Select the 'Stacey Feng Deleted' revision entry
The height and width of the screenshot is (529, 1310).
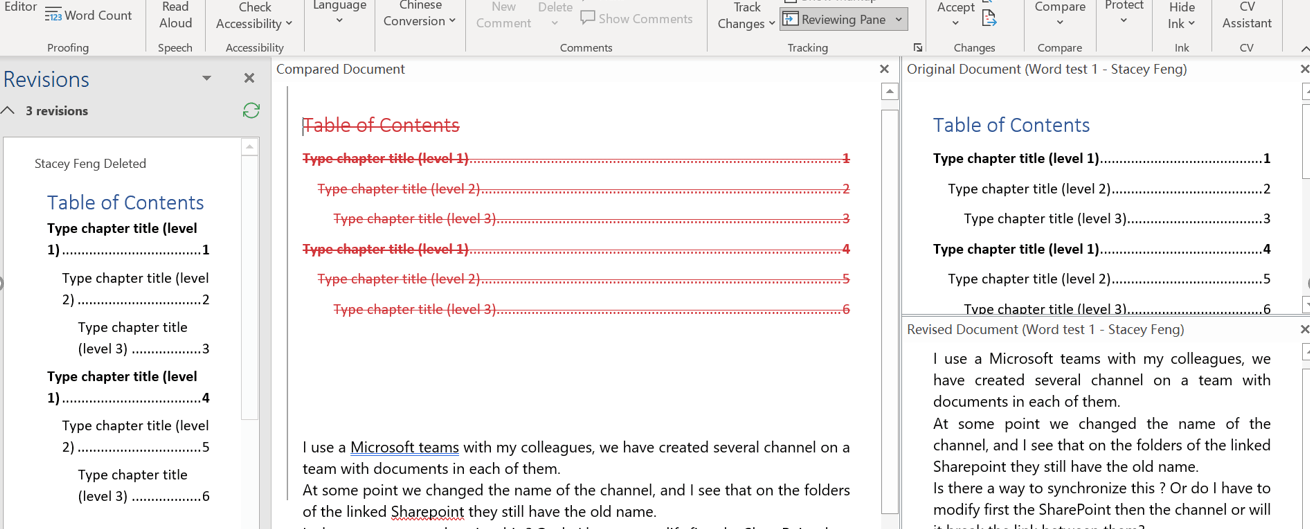90,163
